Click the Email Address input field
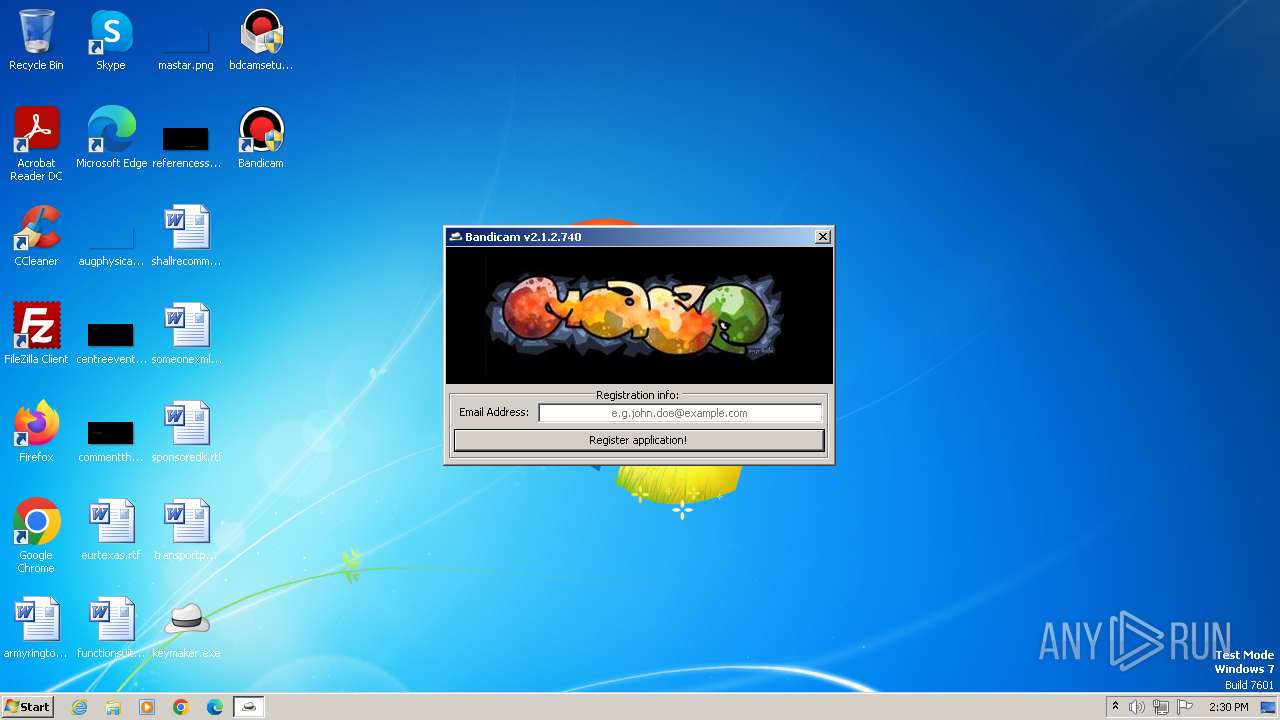Image resolution: width=1280 pixels, height=720 pixels. pos(680,413)
